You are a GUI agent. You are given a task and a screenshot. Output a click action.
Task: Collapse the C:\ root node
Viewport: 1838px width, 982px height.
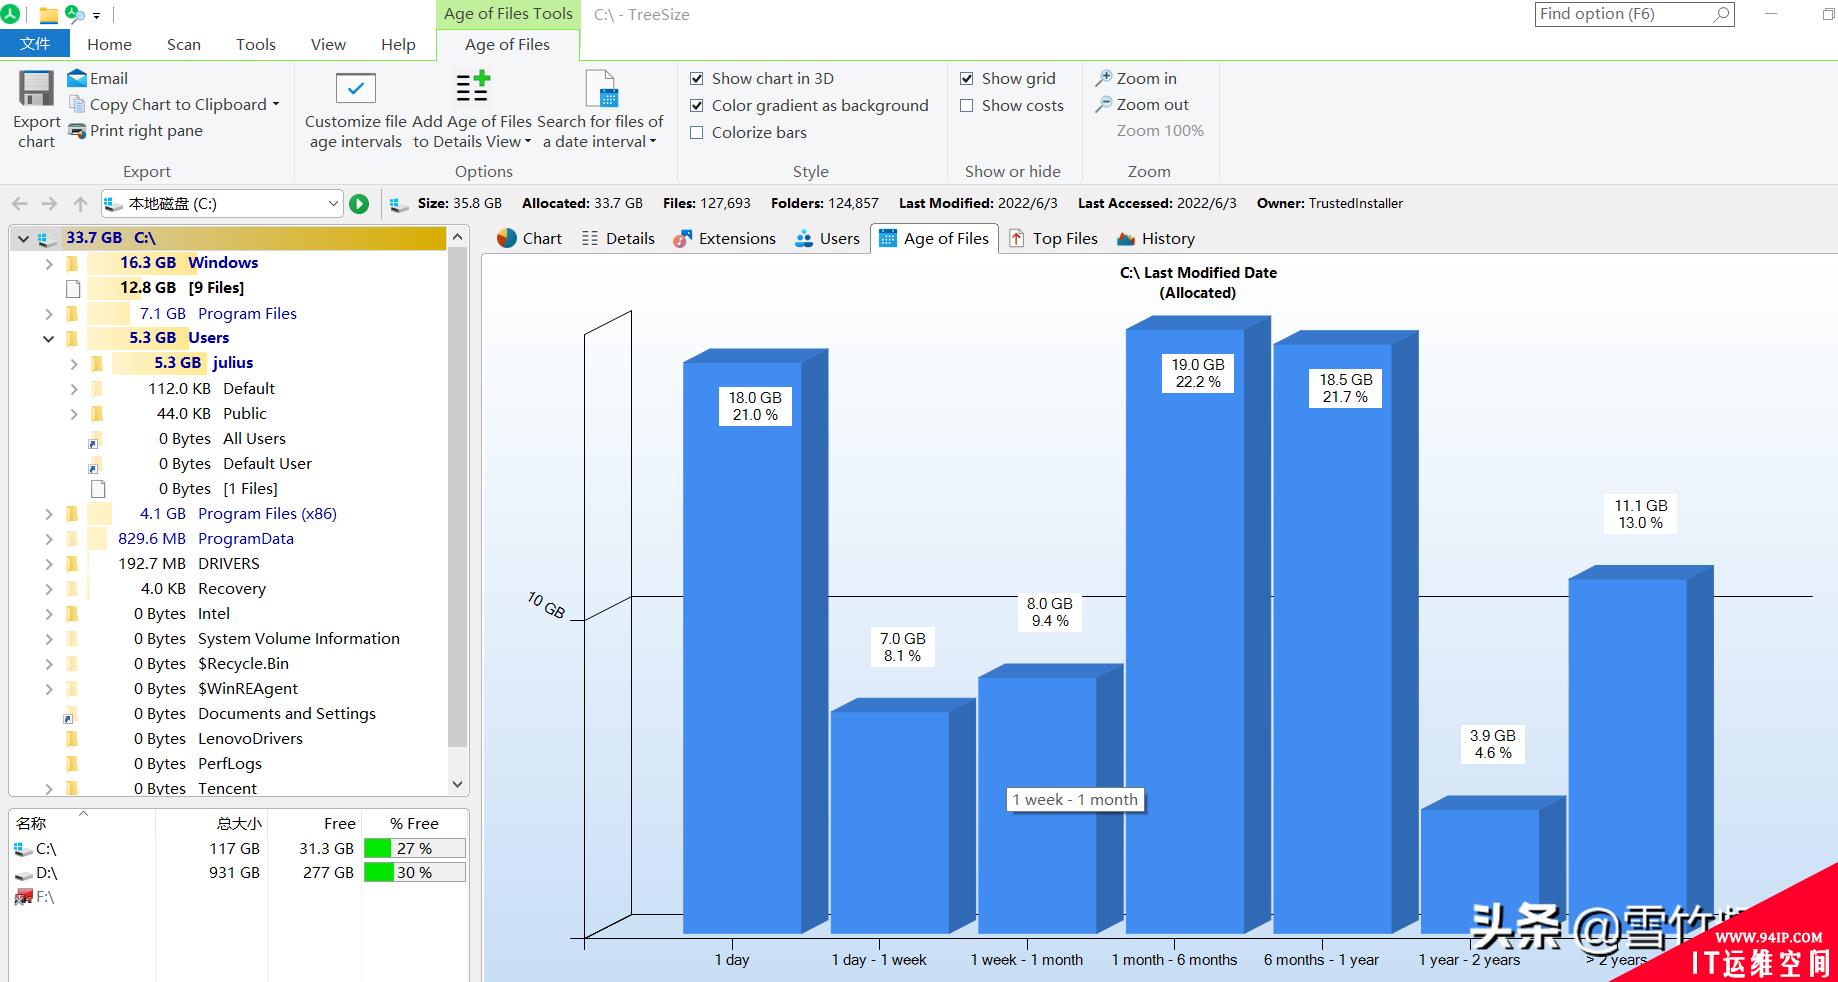click(24, 238)
